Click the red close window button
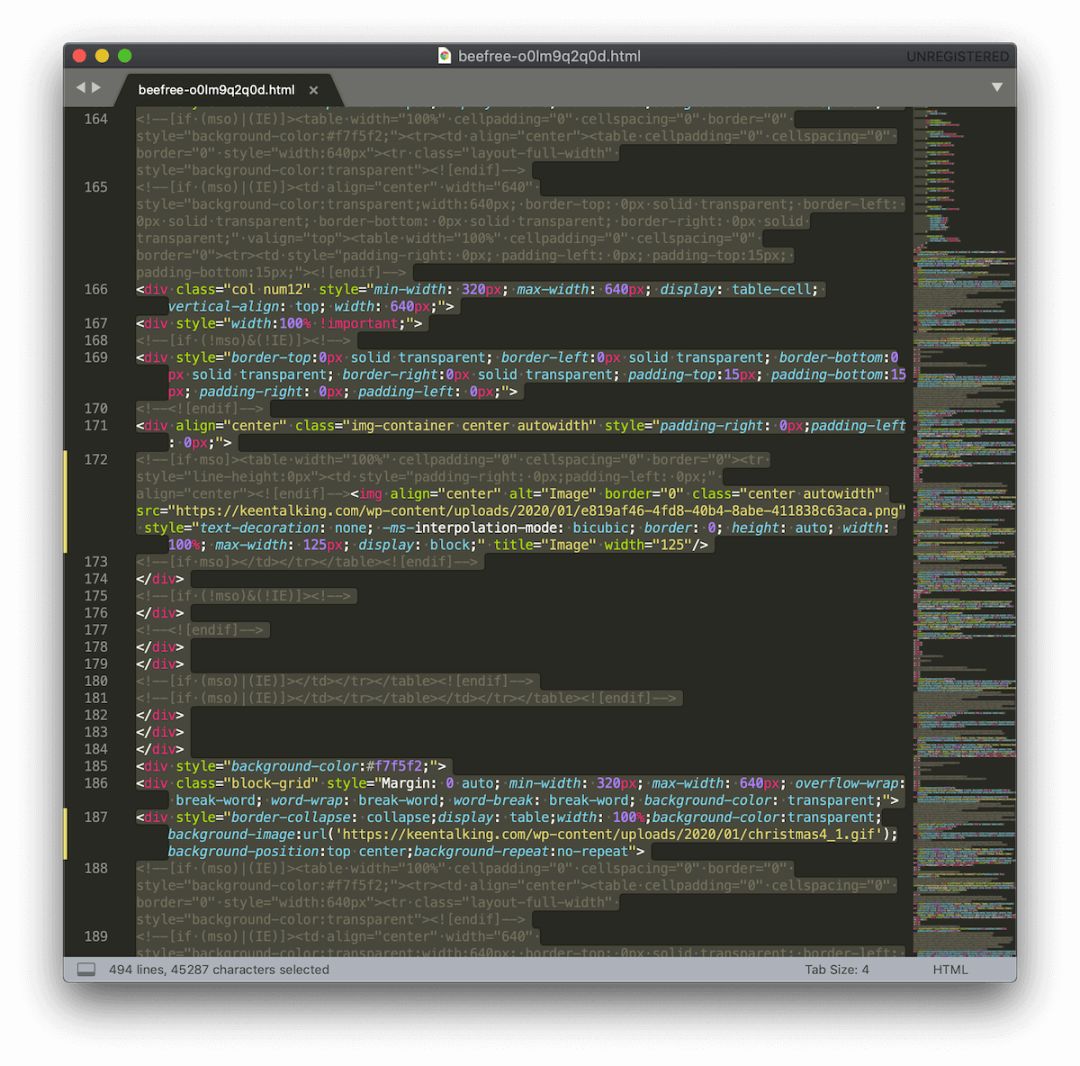 [x=79, y=56]
